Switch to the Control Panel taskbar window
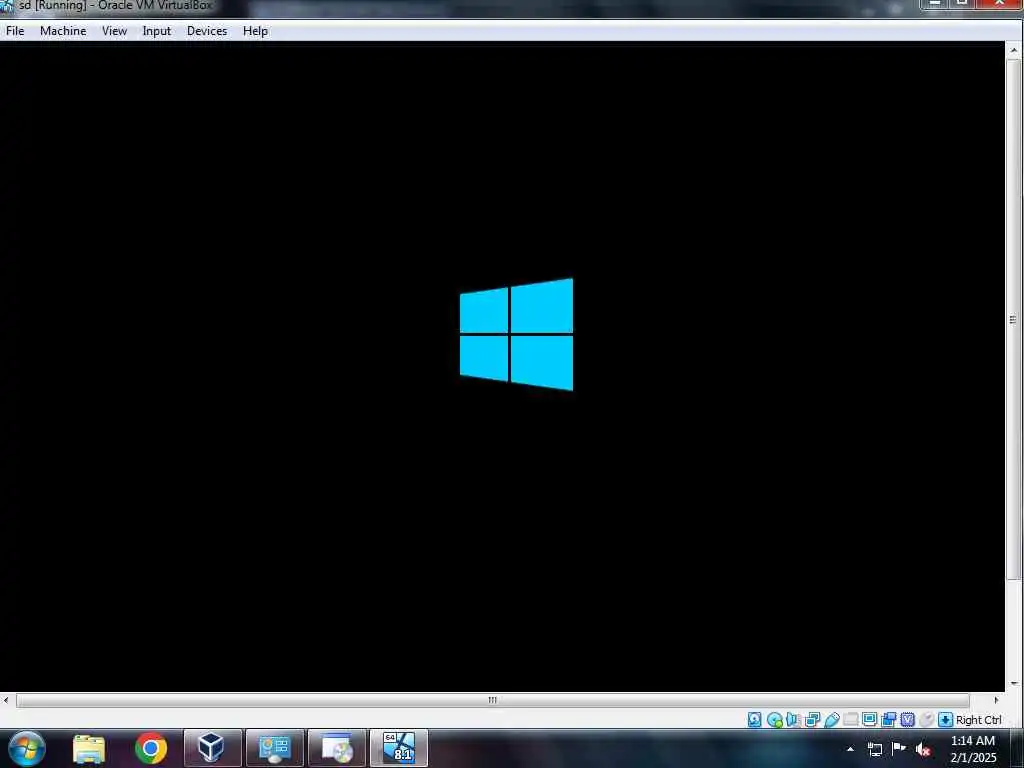Image resolution: width=1024 pixels, height=768 pixels. (x=274, y=748)
